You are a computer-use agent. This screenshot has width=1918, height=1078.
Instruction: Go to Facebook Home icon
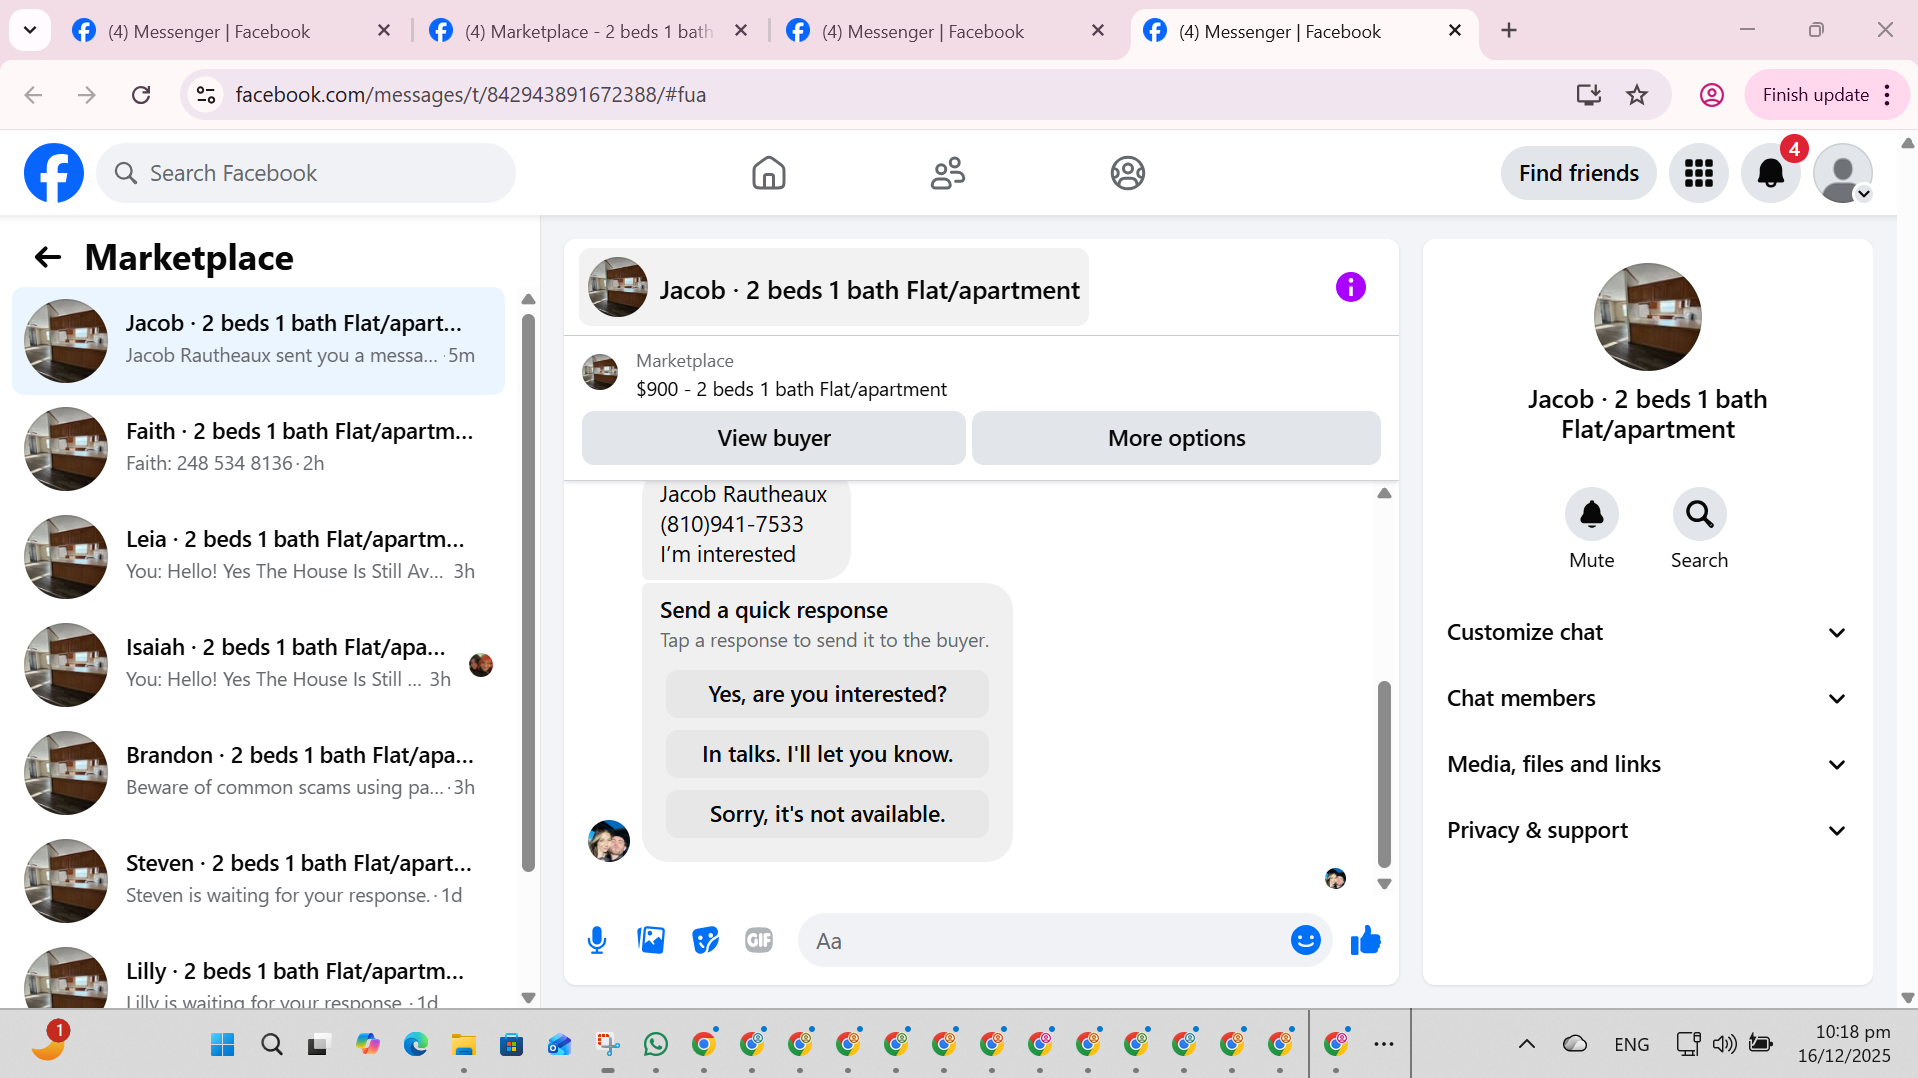pos(769,173)
